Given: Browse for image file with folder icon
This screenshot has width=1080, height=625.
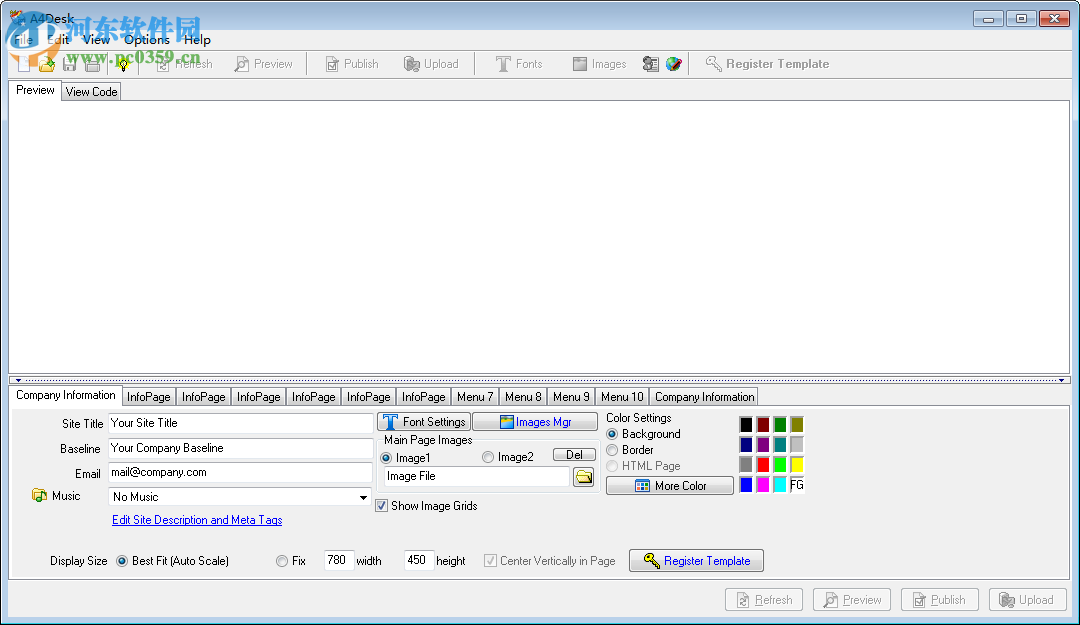Looking at the screenshot, I should click(x=583, y=477).
